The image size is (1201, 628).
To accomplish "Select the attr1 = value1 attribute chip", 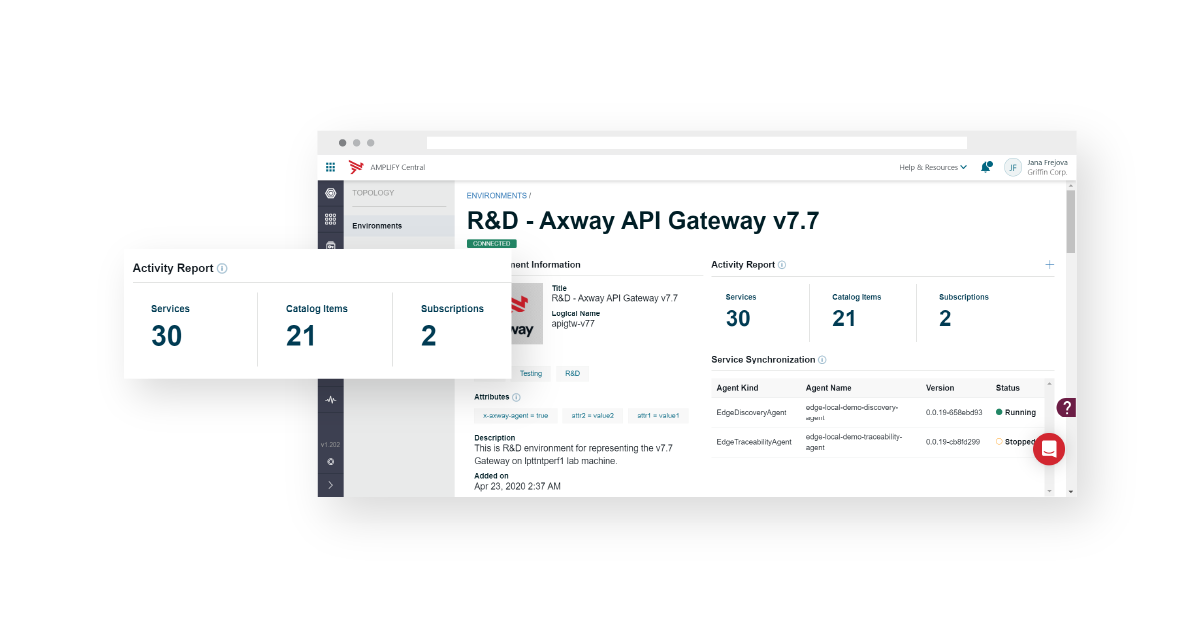I will tap(658, 415).
